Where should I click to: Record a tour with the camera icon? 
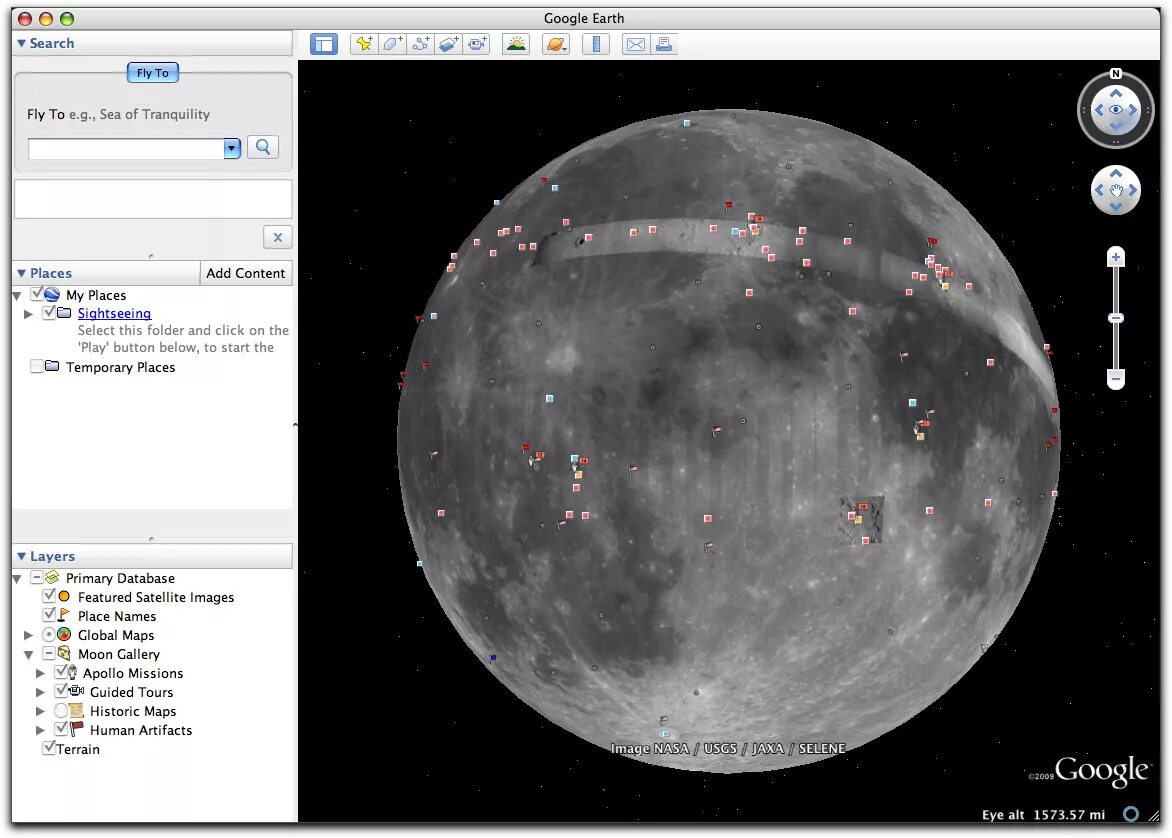477,44
